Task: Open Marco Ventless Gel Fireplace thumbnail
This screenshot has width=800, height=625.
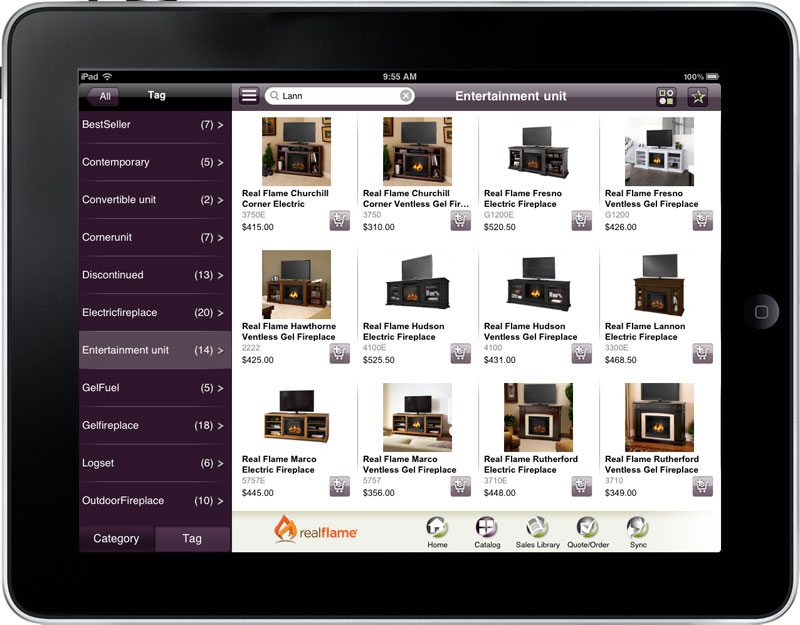Action: click(x=417, y=417)
